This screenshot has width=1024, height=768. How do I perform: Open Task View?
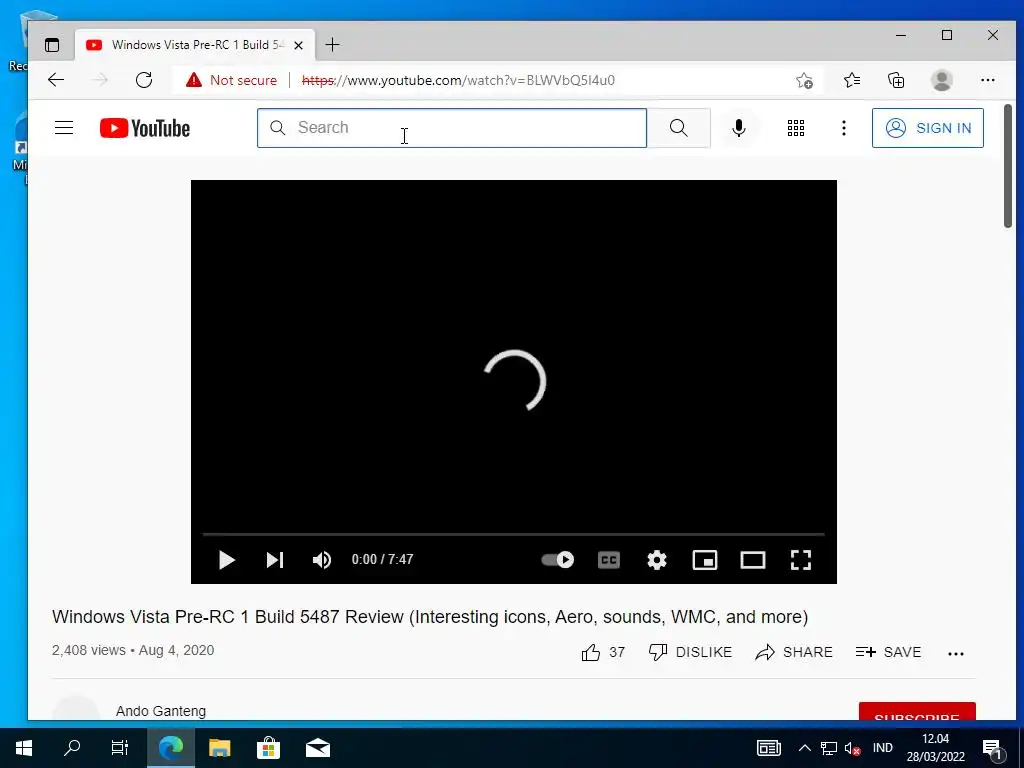[120, 748]
